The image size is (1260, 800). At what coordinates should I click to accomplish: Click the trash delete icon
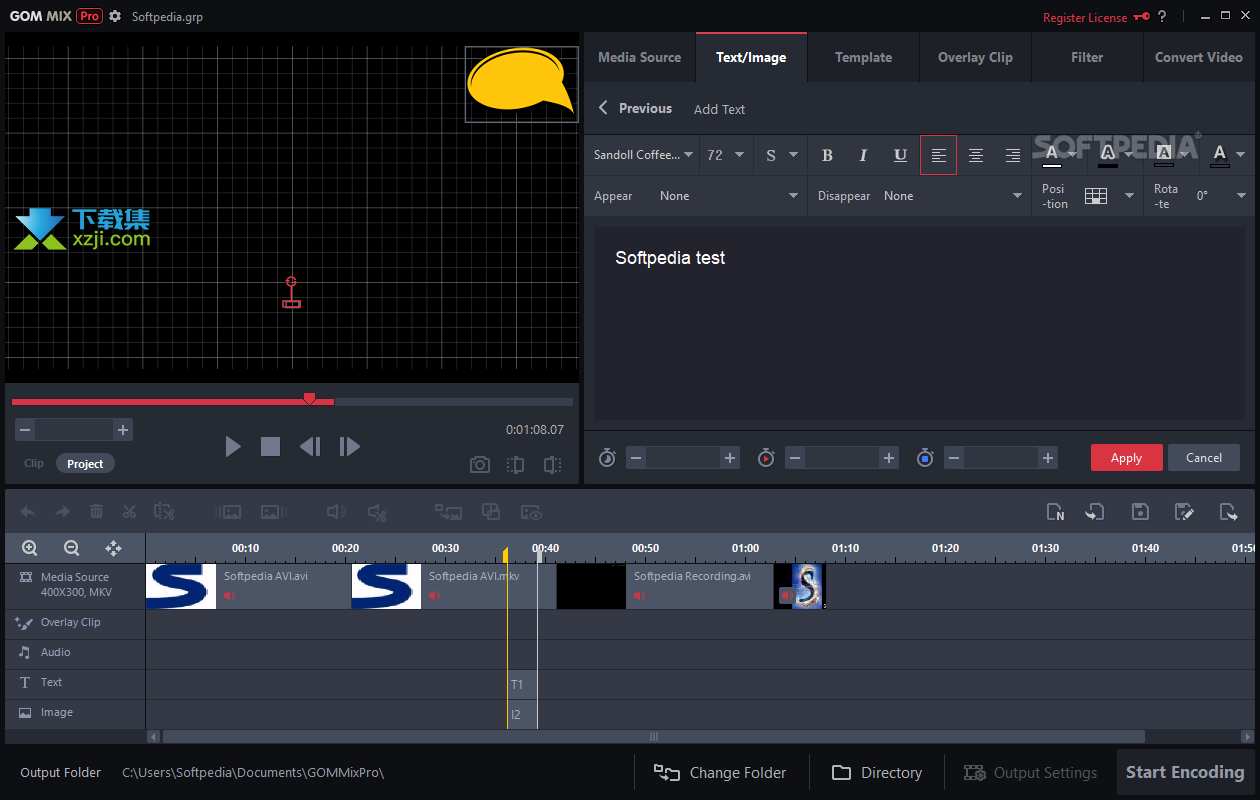[x=96, y=512]
